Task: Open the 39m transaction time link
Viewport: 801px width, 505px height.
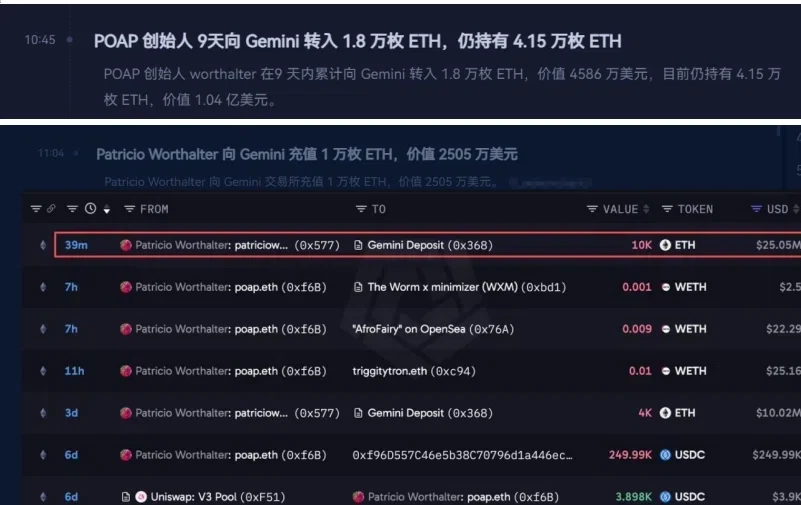Action: click(76, 245)
